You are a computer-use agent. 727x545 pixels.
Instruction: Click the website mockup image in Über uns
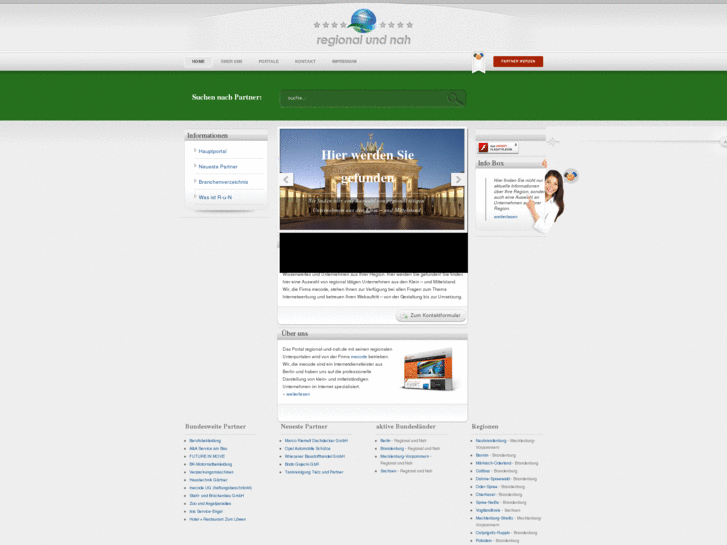(429, 370)
